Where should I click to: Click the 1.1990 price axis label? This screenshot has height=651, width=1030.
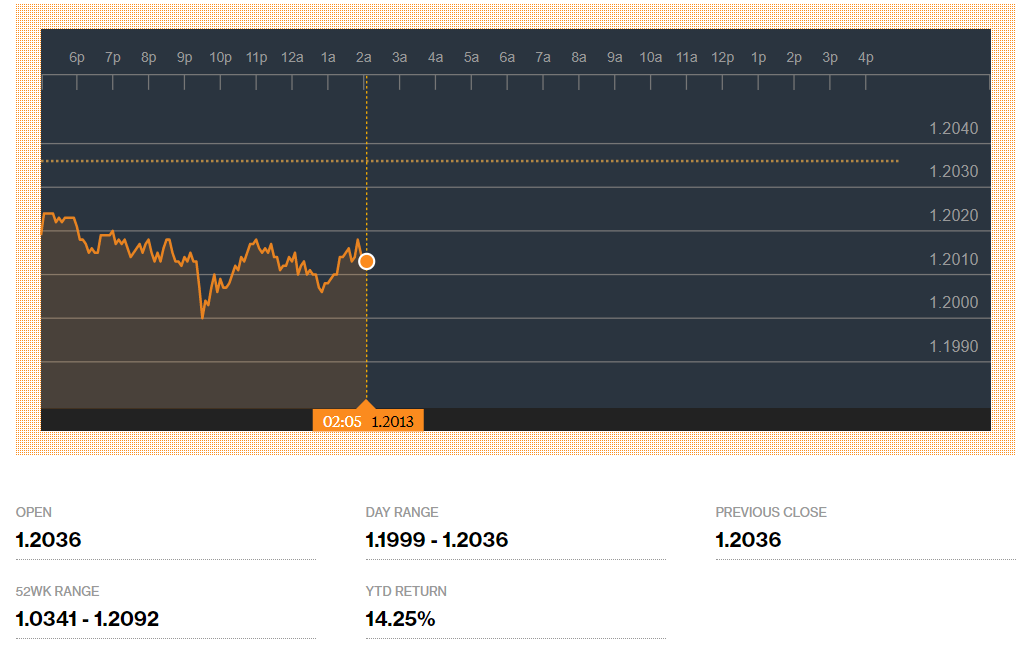953,347
